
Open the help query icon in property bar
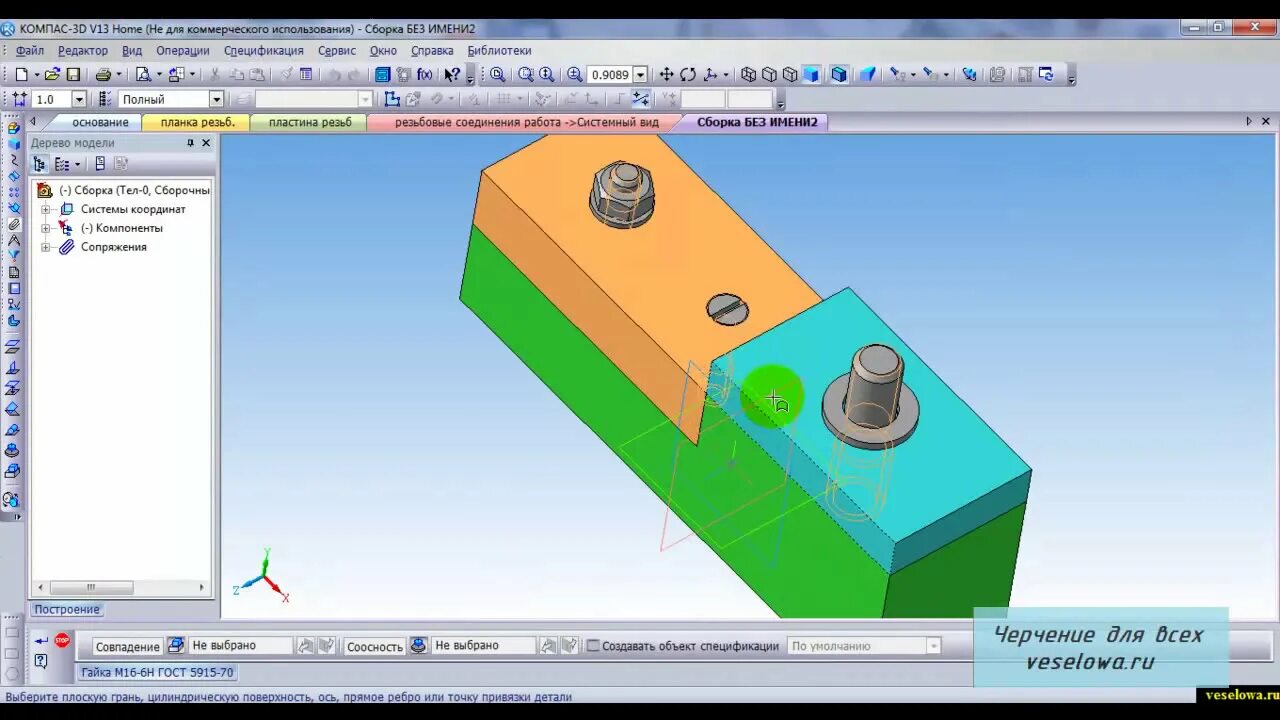(41, 660)
